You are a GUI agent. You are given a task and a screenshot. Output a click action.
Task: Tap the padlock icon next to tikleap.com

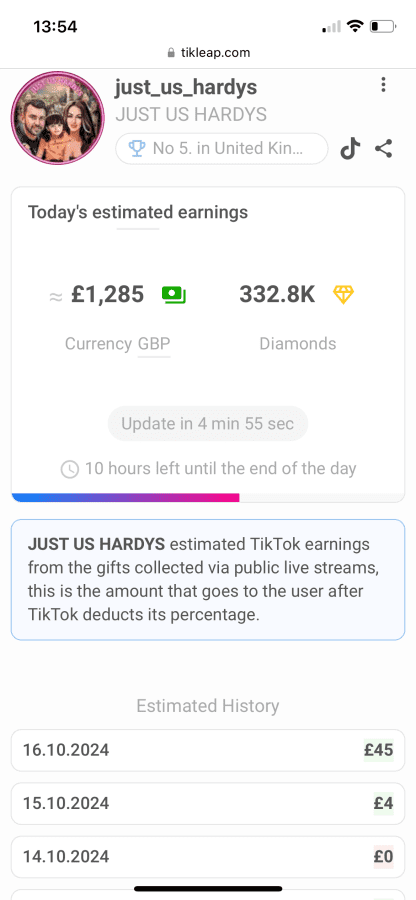pos(171,53)
